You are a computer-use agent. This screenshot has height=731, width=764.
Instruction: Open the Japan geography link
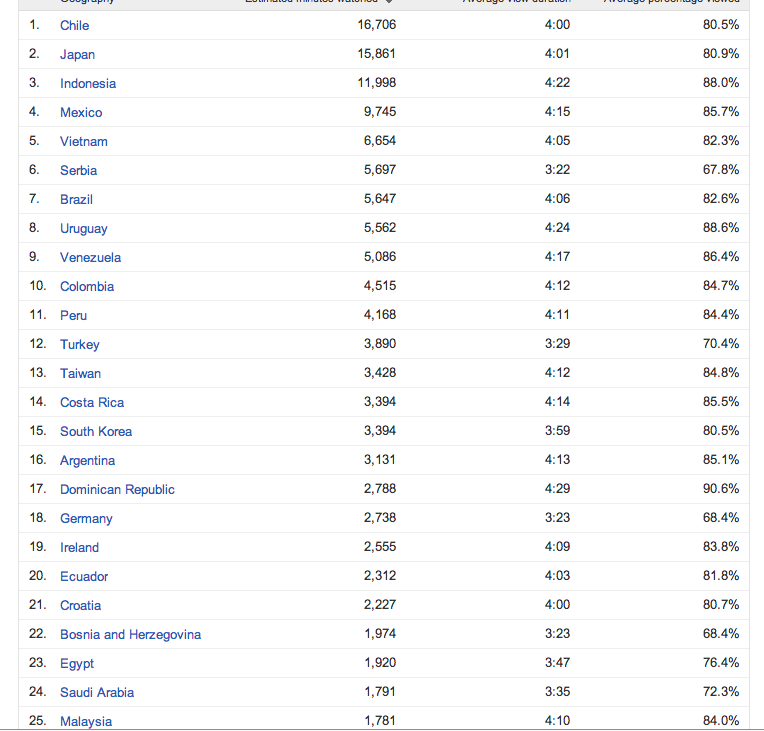tap(77, 54)
